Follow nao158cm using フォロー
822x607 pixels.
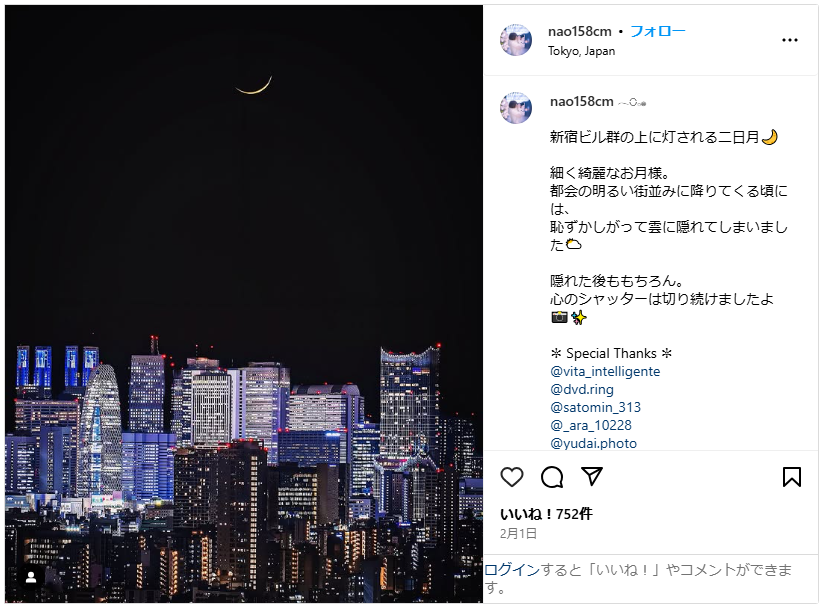pos(657,31)
